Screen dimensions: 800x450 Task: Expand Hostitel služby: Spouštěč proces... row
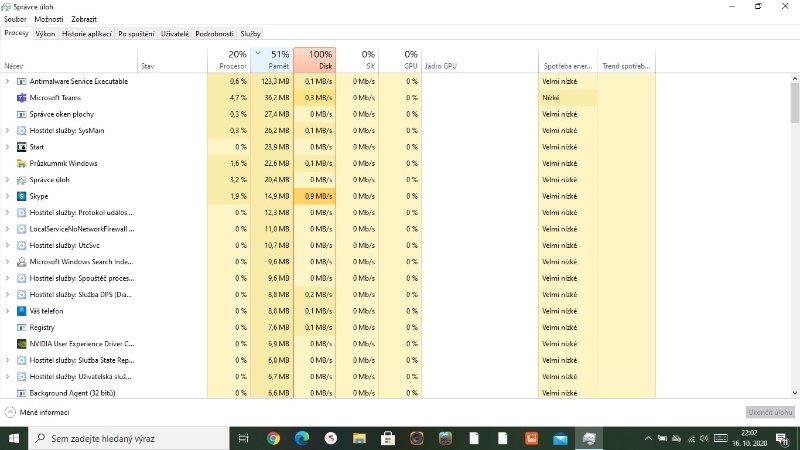tap(8, 278)
